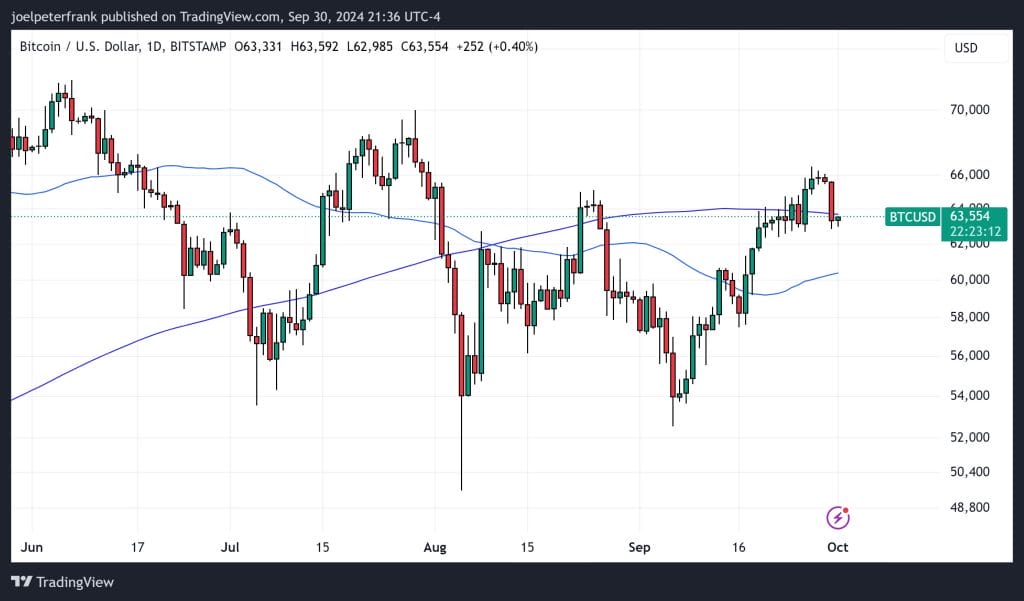The width and height of the screenshot is (1024, 601).
Task: Click the 60,000 price axis label
Action: tap(968, 280)
